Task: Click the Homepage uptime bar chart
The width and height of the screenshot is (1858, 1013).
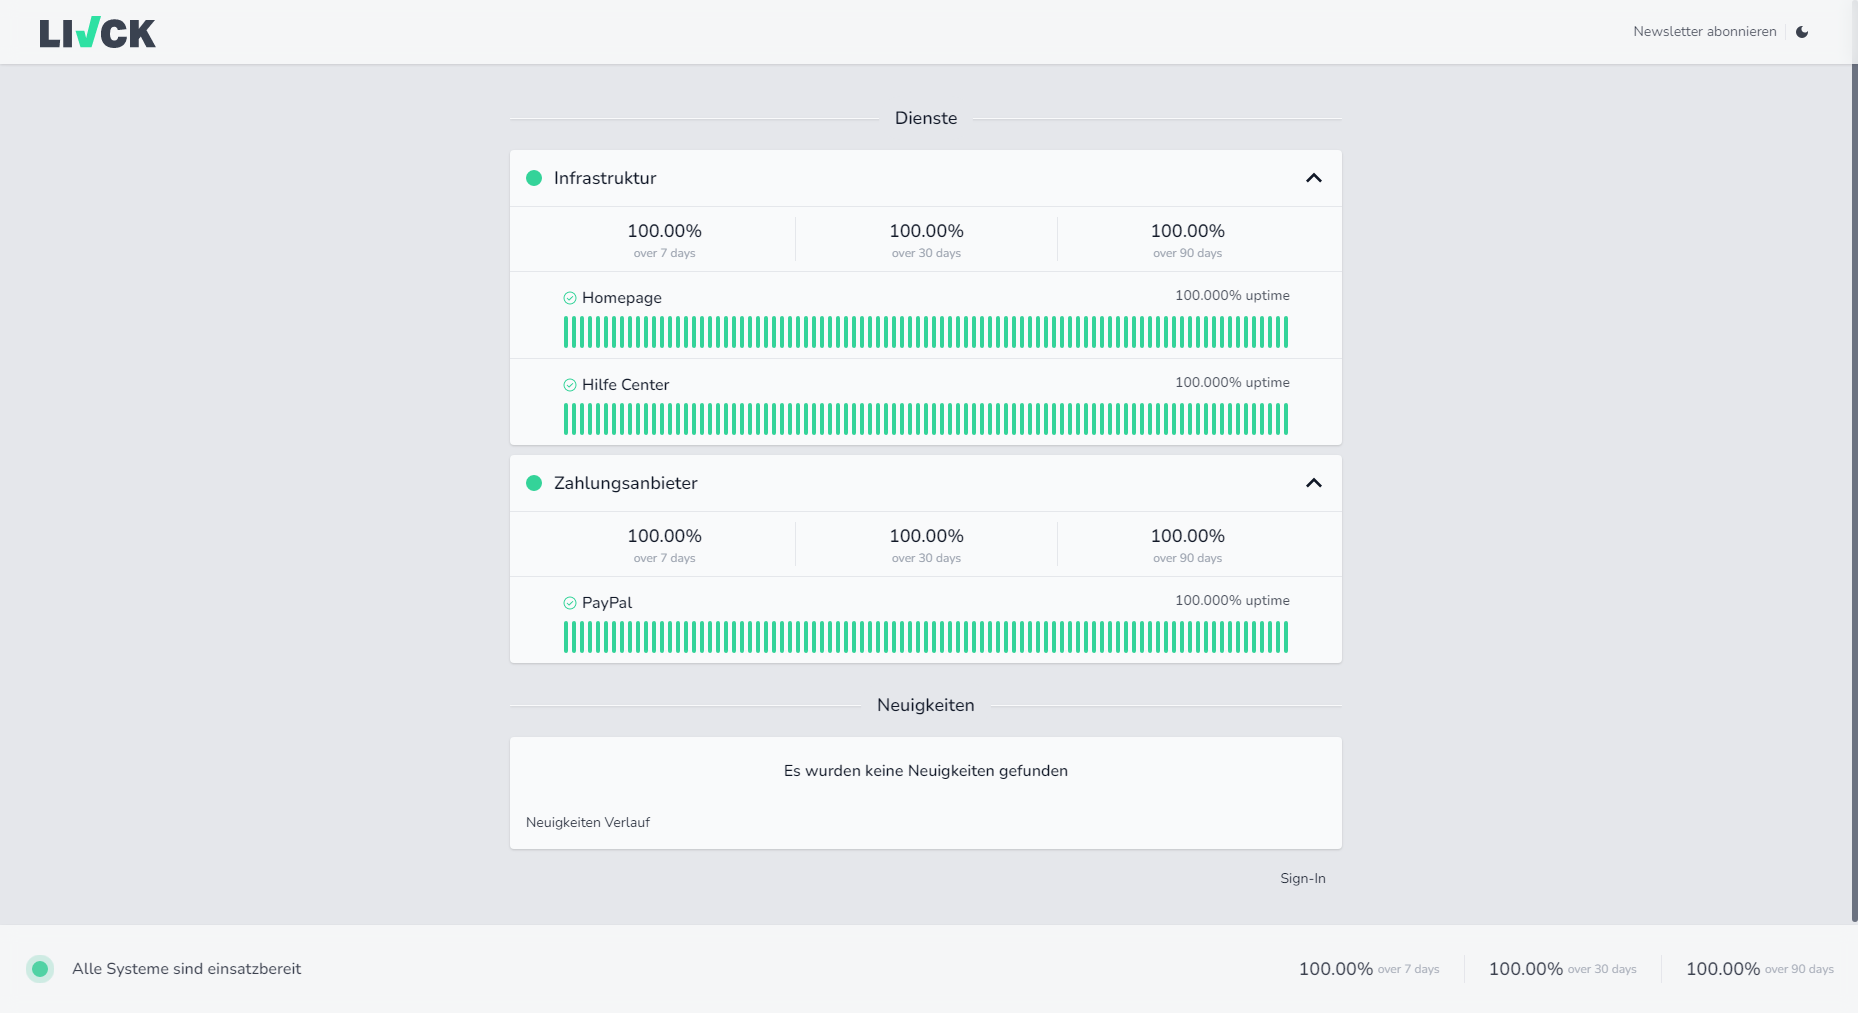Action: (925, 332)
